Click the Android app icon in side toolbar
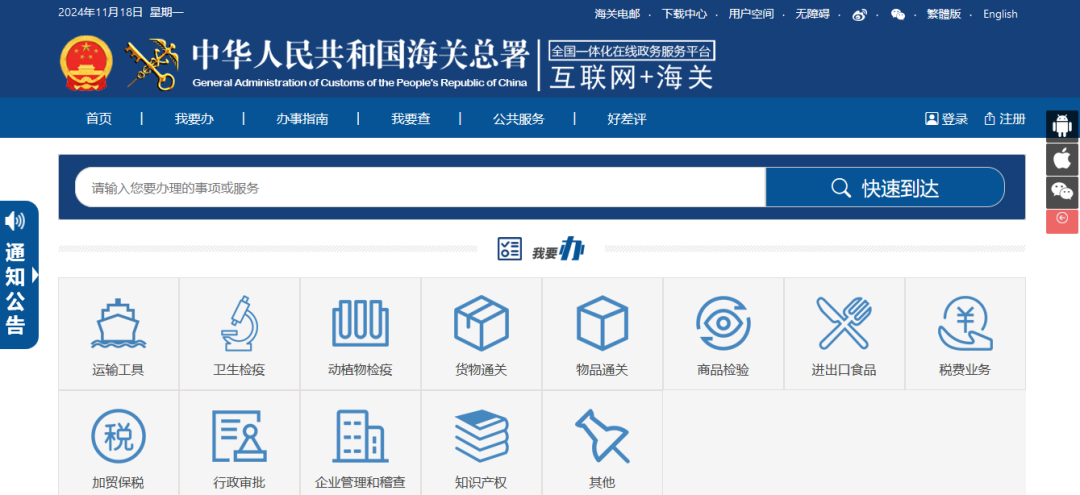This screenshot has height=495, width=1080. click(1062, 126)
